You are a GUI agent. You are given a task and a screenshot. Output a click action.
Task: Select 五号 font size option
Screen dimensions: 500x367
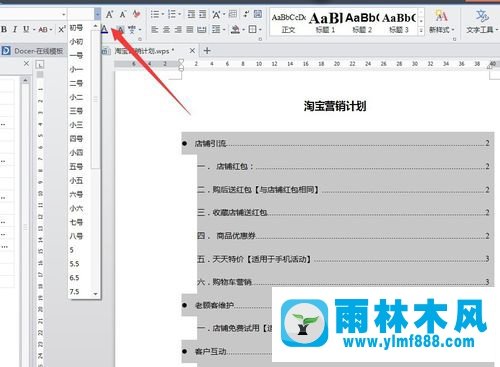point(76,166)
